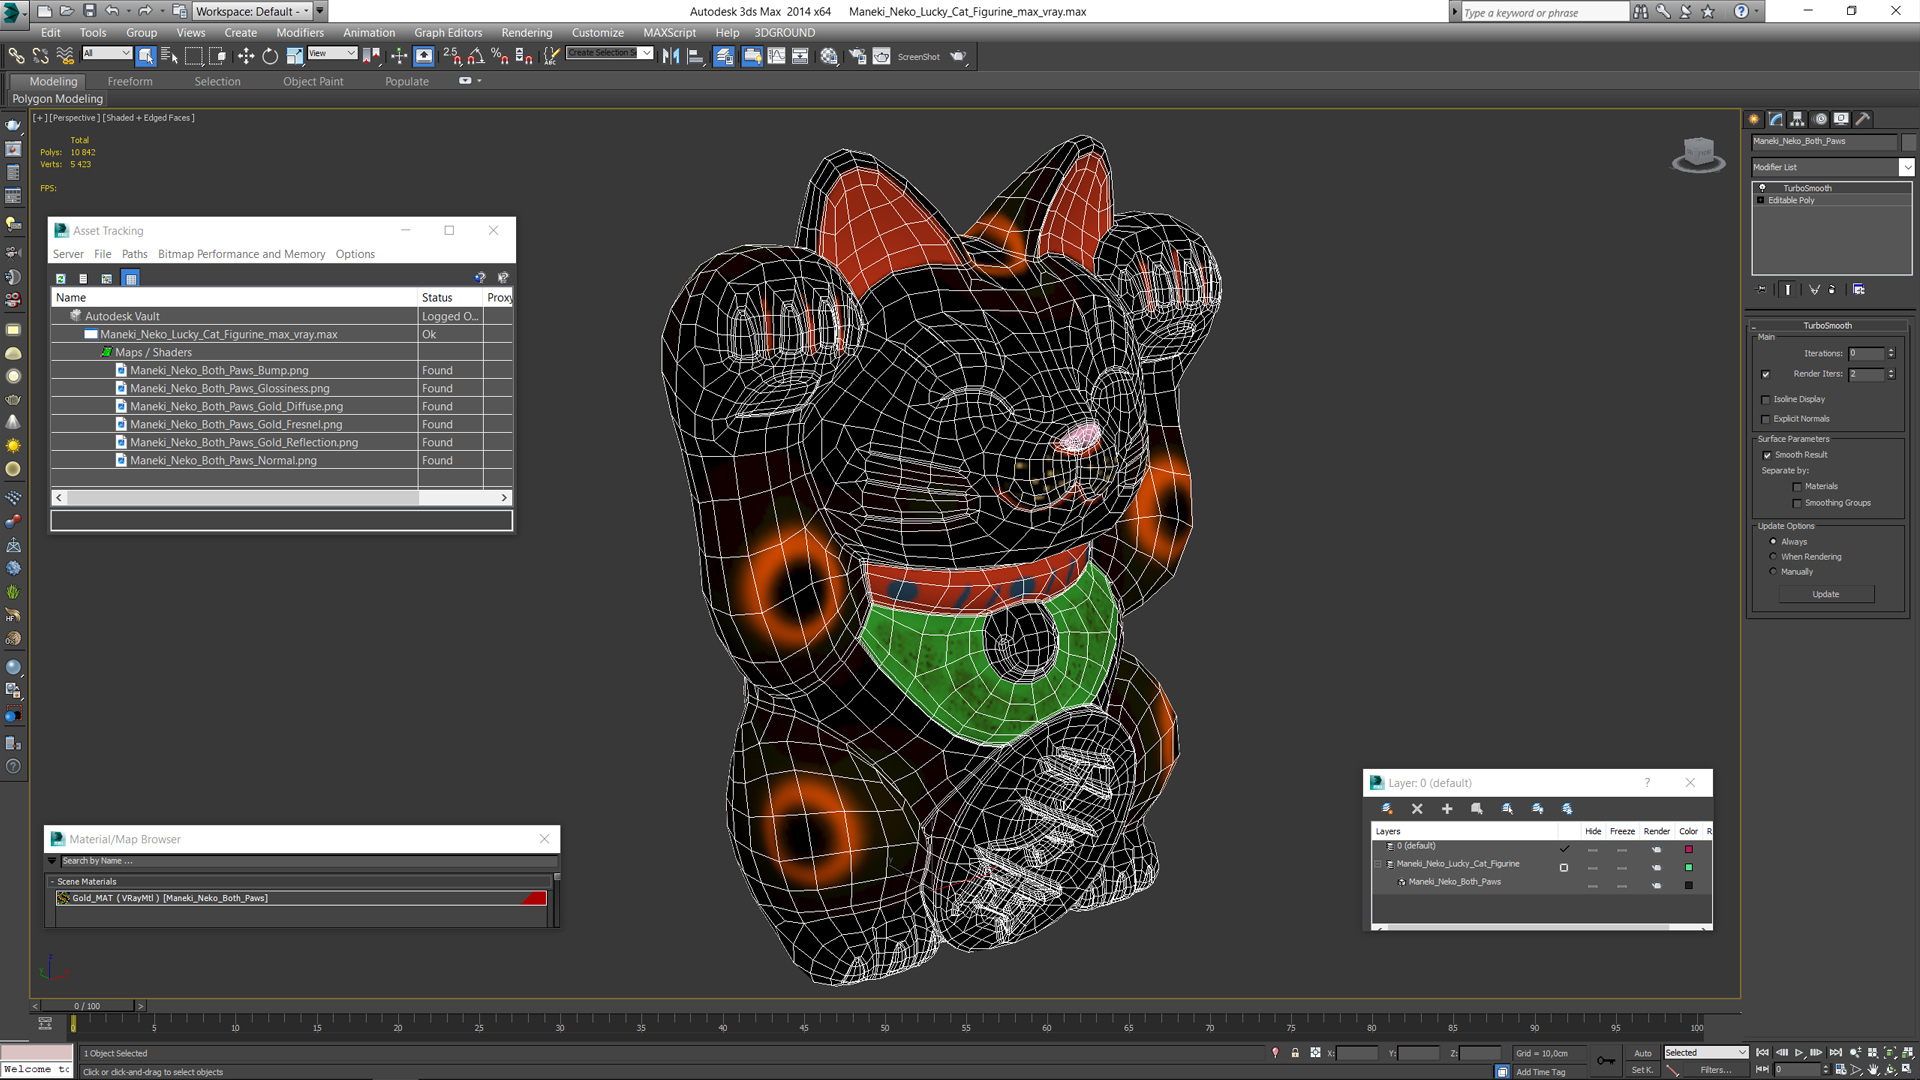Click the ScreenShot toolbar button
This screenshot has height=1080, width=1920.
tap(918, 57)
